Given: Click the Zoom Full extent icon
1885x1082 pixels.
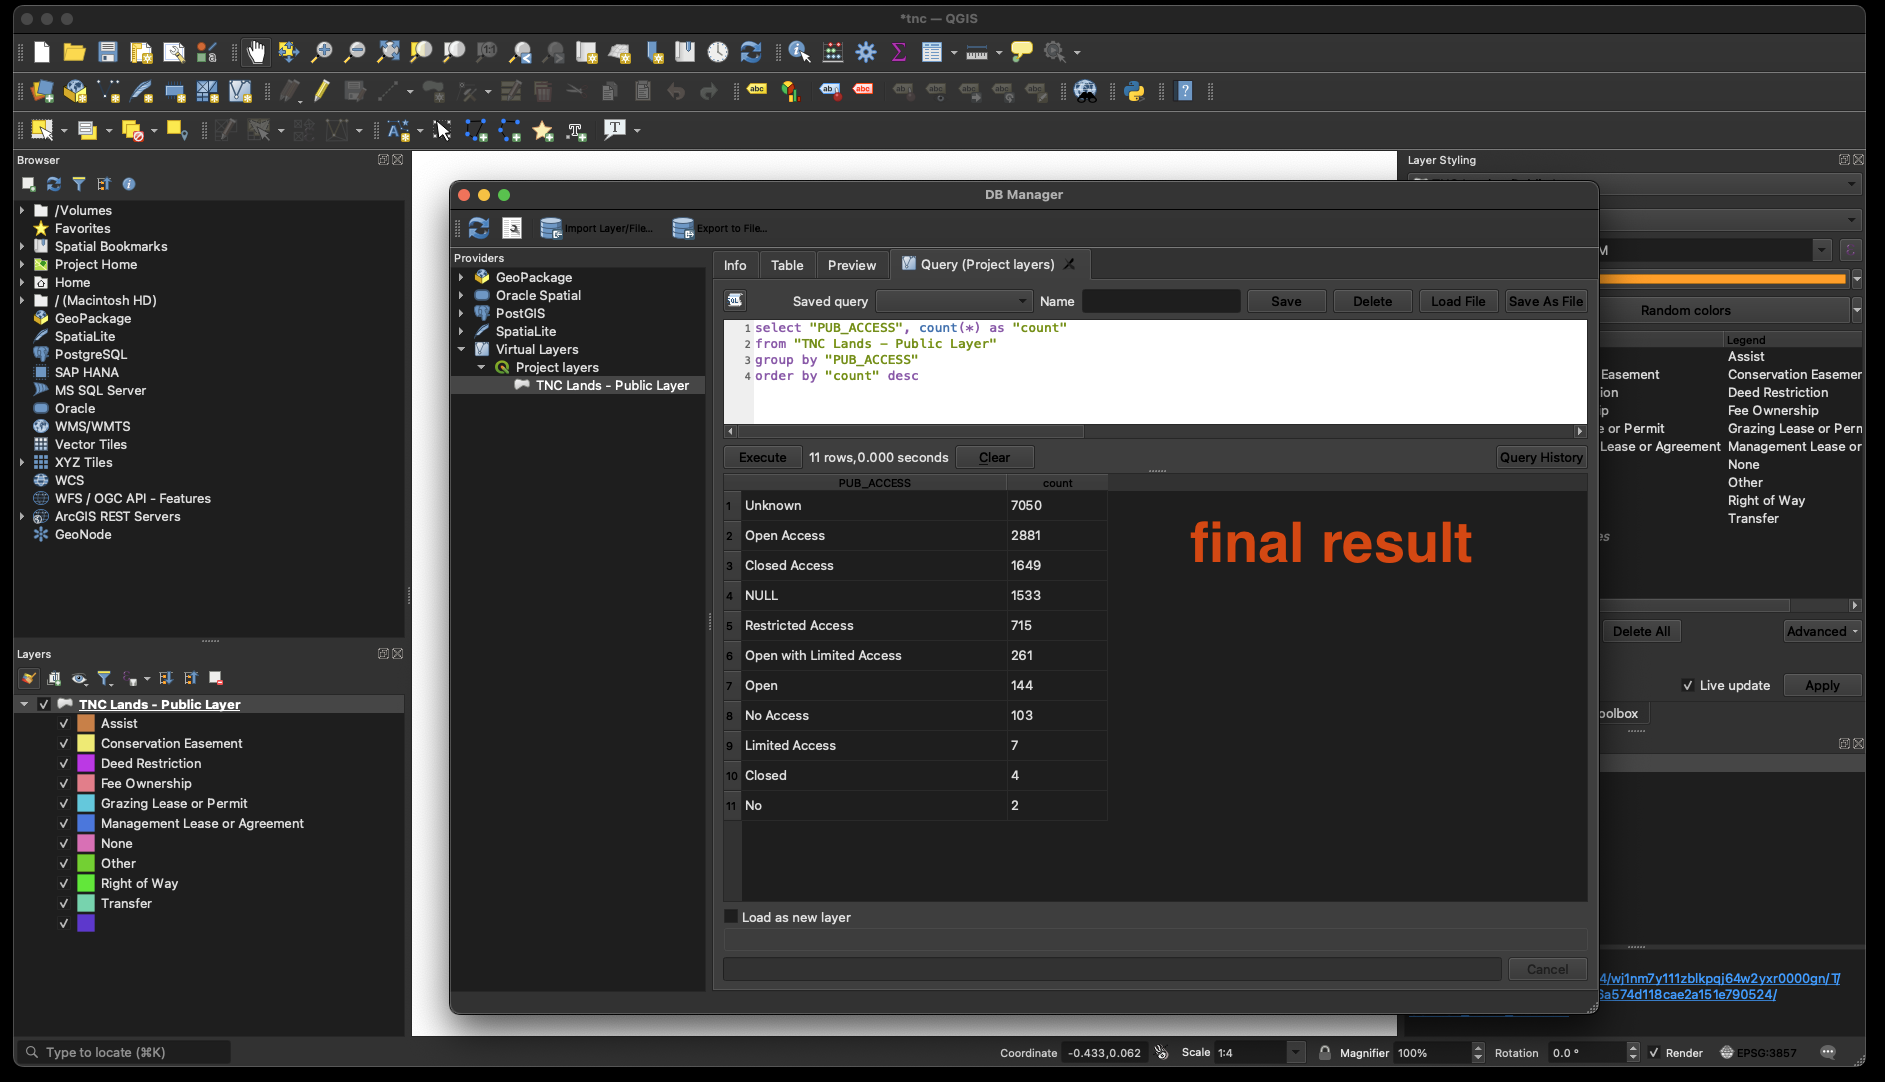Looking at the screenshot, I should 388,52.
